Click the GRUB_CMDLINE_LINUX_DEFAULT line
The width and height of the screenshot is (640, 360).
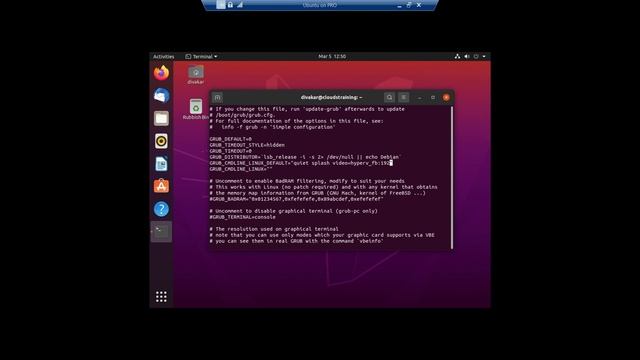click(x=301, y=163)
